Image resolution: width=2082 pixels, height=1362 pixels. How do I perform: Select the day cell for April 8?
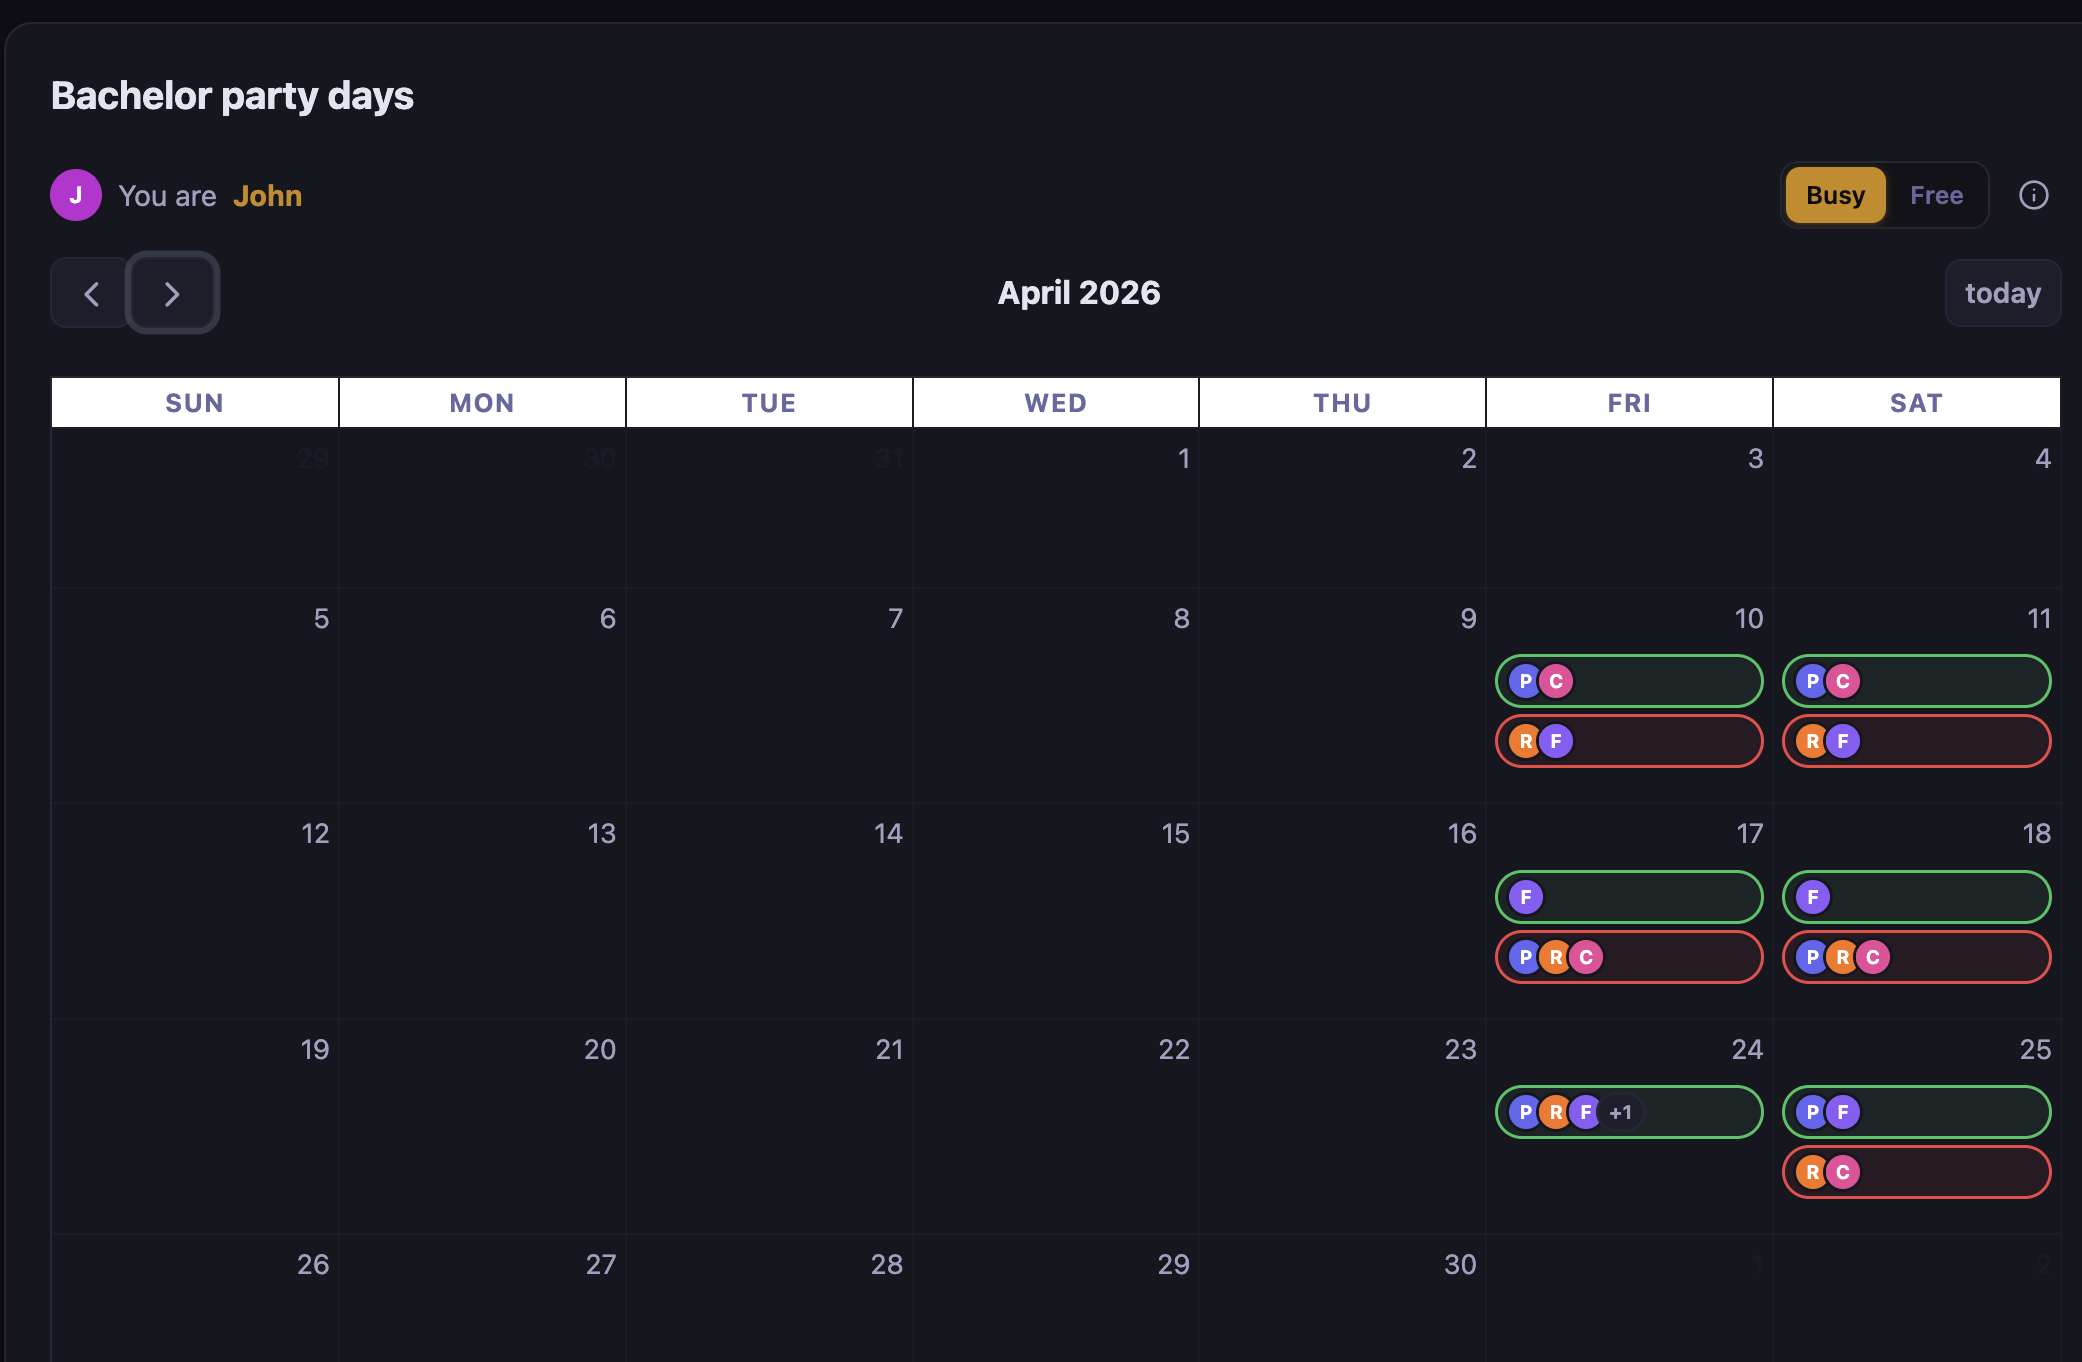point(1056,696)
